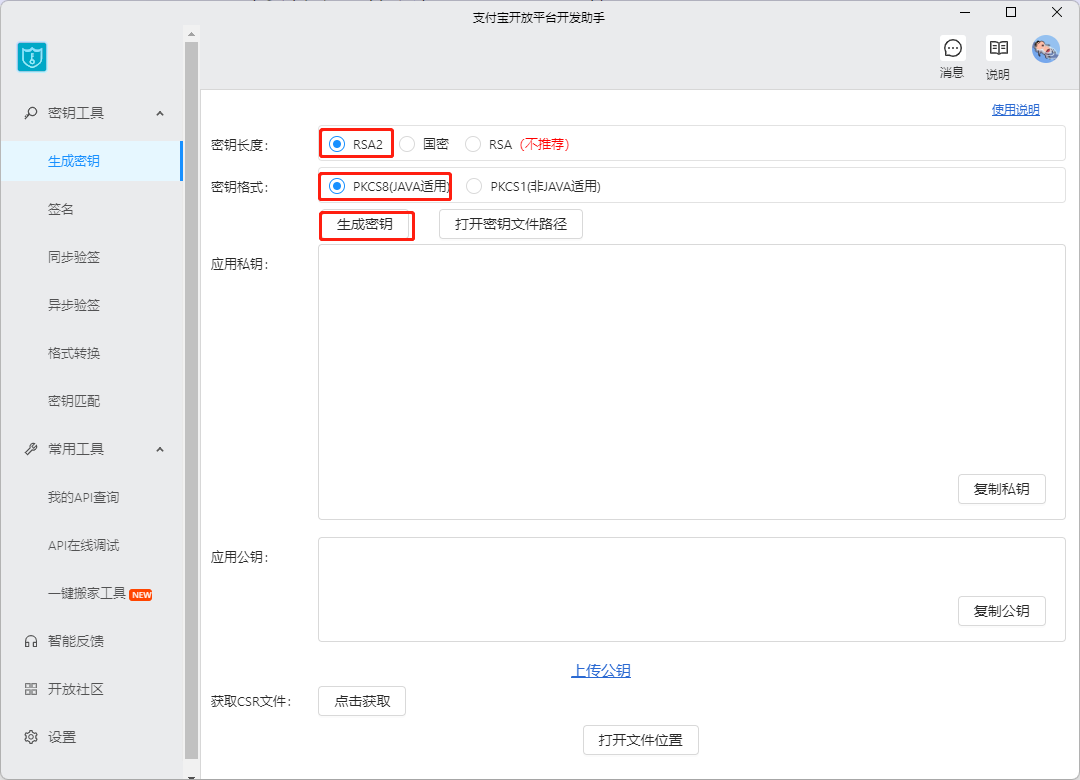Click the 点击获取 CSR button
The height and width of the screenshot is (780, 1080).
pyautogui.click(x=362, y=701)
